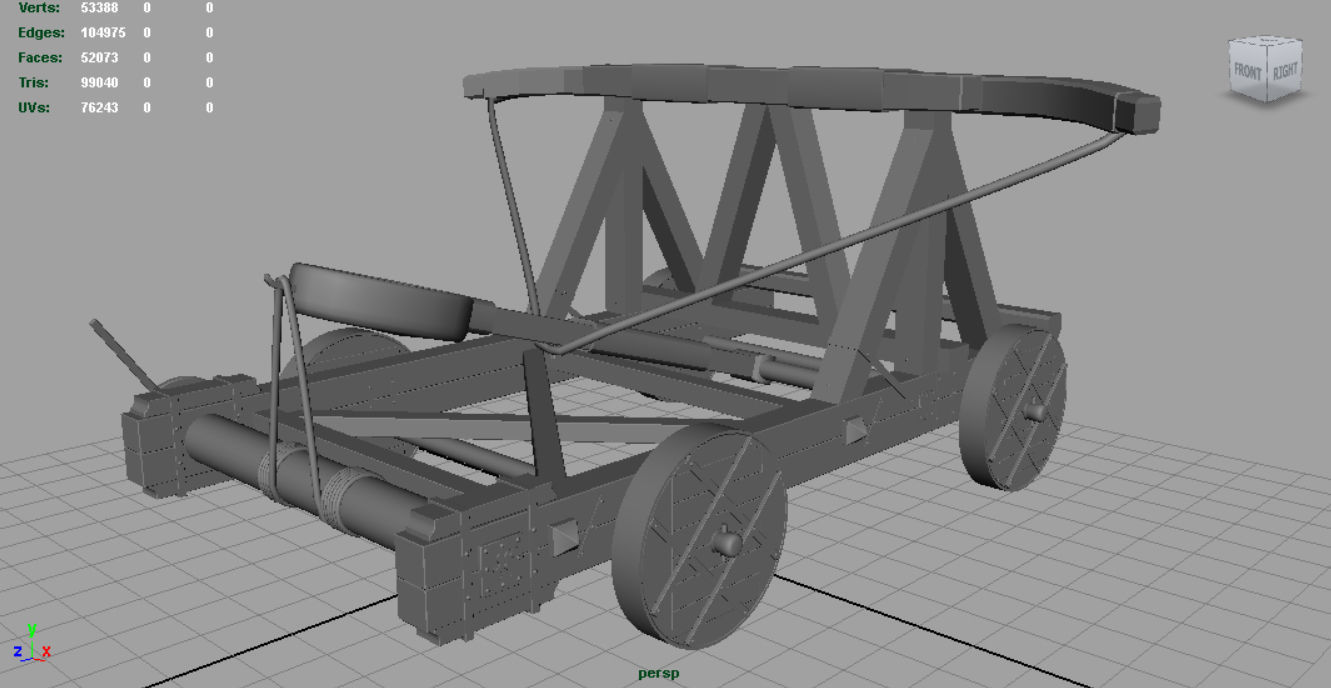This screenshot has width=1331, height=688.
Task: Click the 'Verts:' heads-up display label
Action: click(x=39, y=8)
